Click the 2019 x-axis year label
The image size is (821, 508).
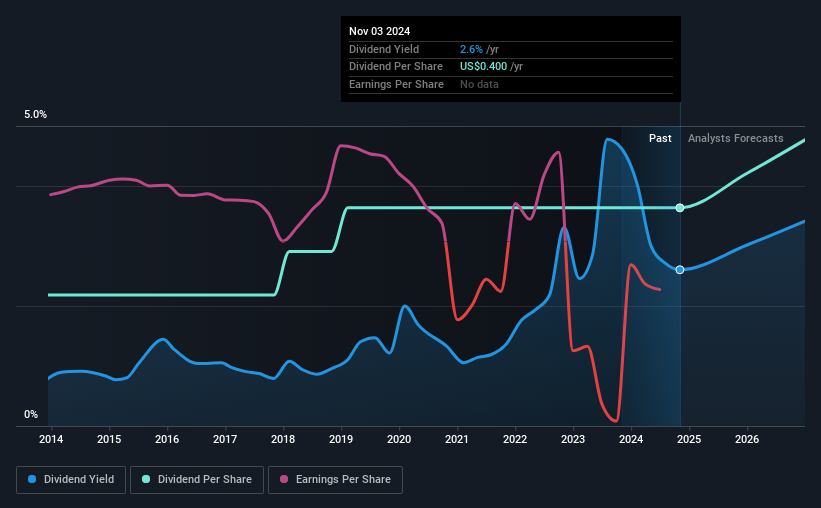pyautogui.click(x=341, y=439)
